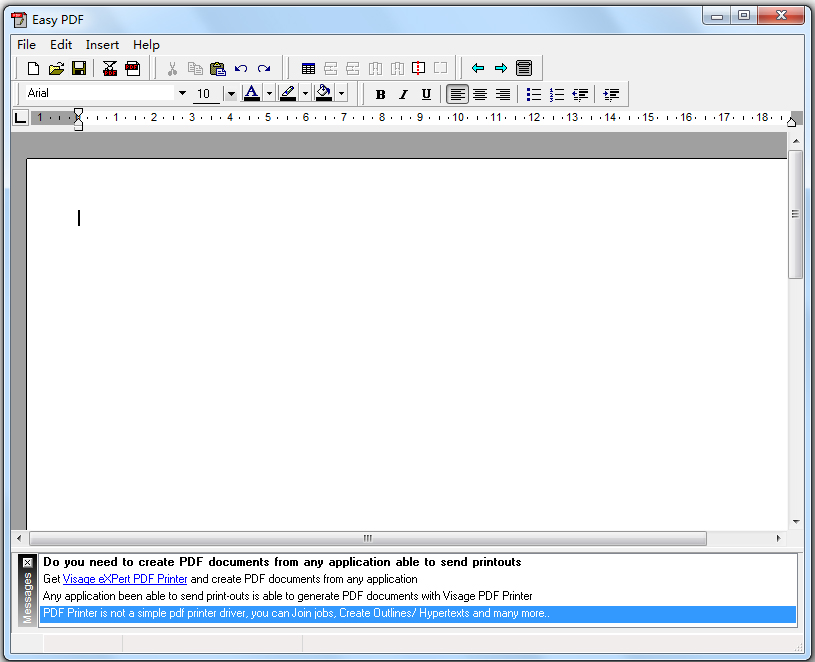Save the document with floppy icon
815x662 pixels.
click(79, 68)
